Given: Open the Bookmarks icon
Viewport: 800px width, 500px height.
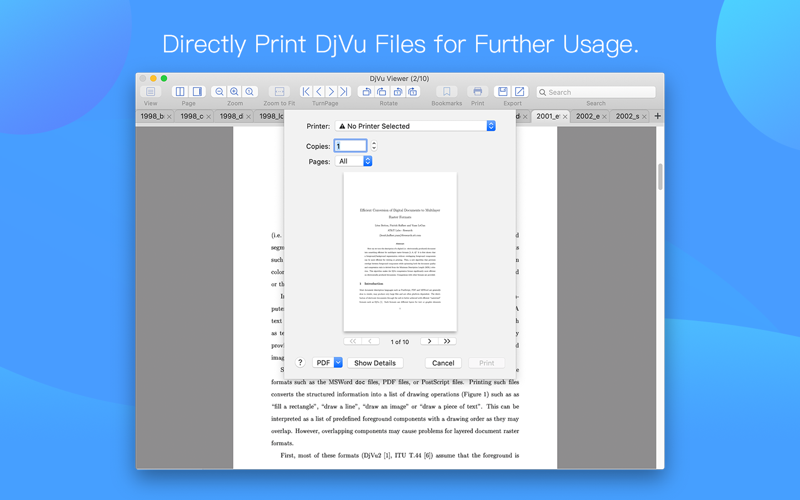Looking at the screenshot, I should [446, 92].
